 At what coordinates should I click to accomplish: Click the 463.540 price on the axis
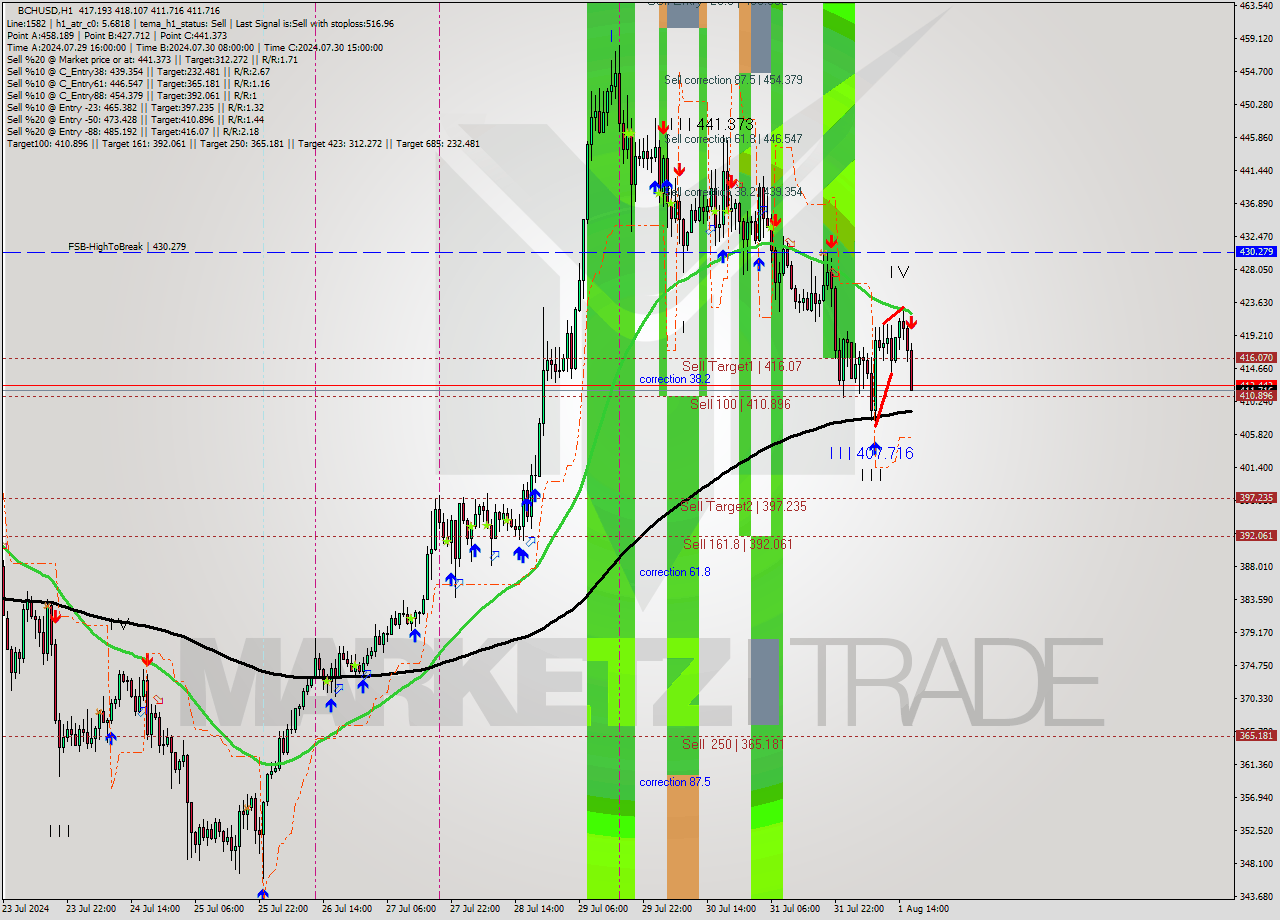point(1255,6)
